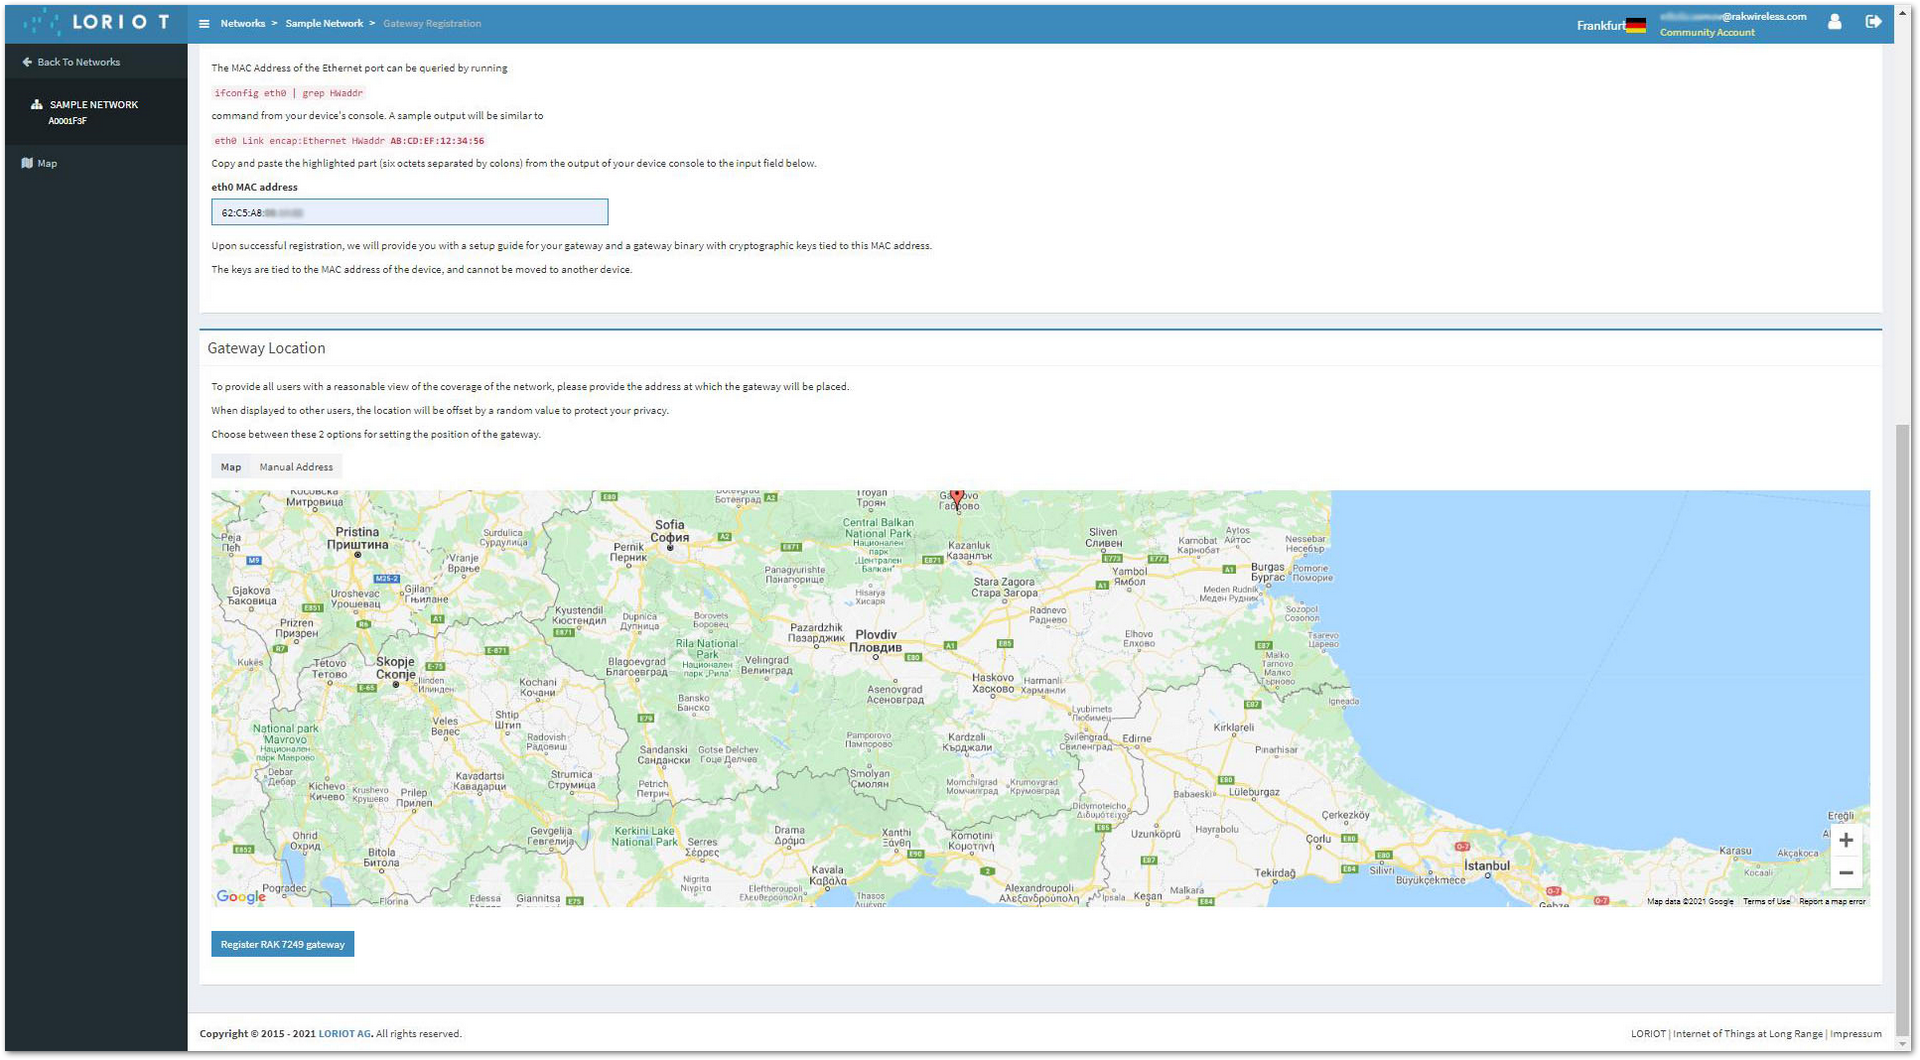Click Community Account label

tap(1707, 33)
